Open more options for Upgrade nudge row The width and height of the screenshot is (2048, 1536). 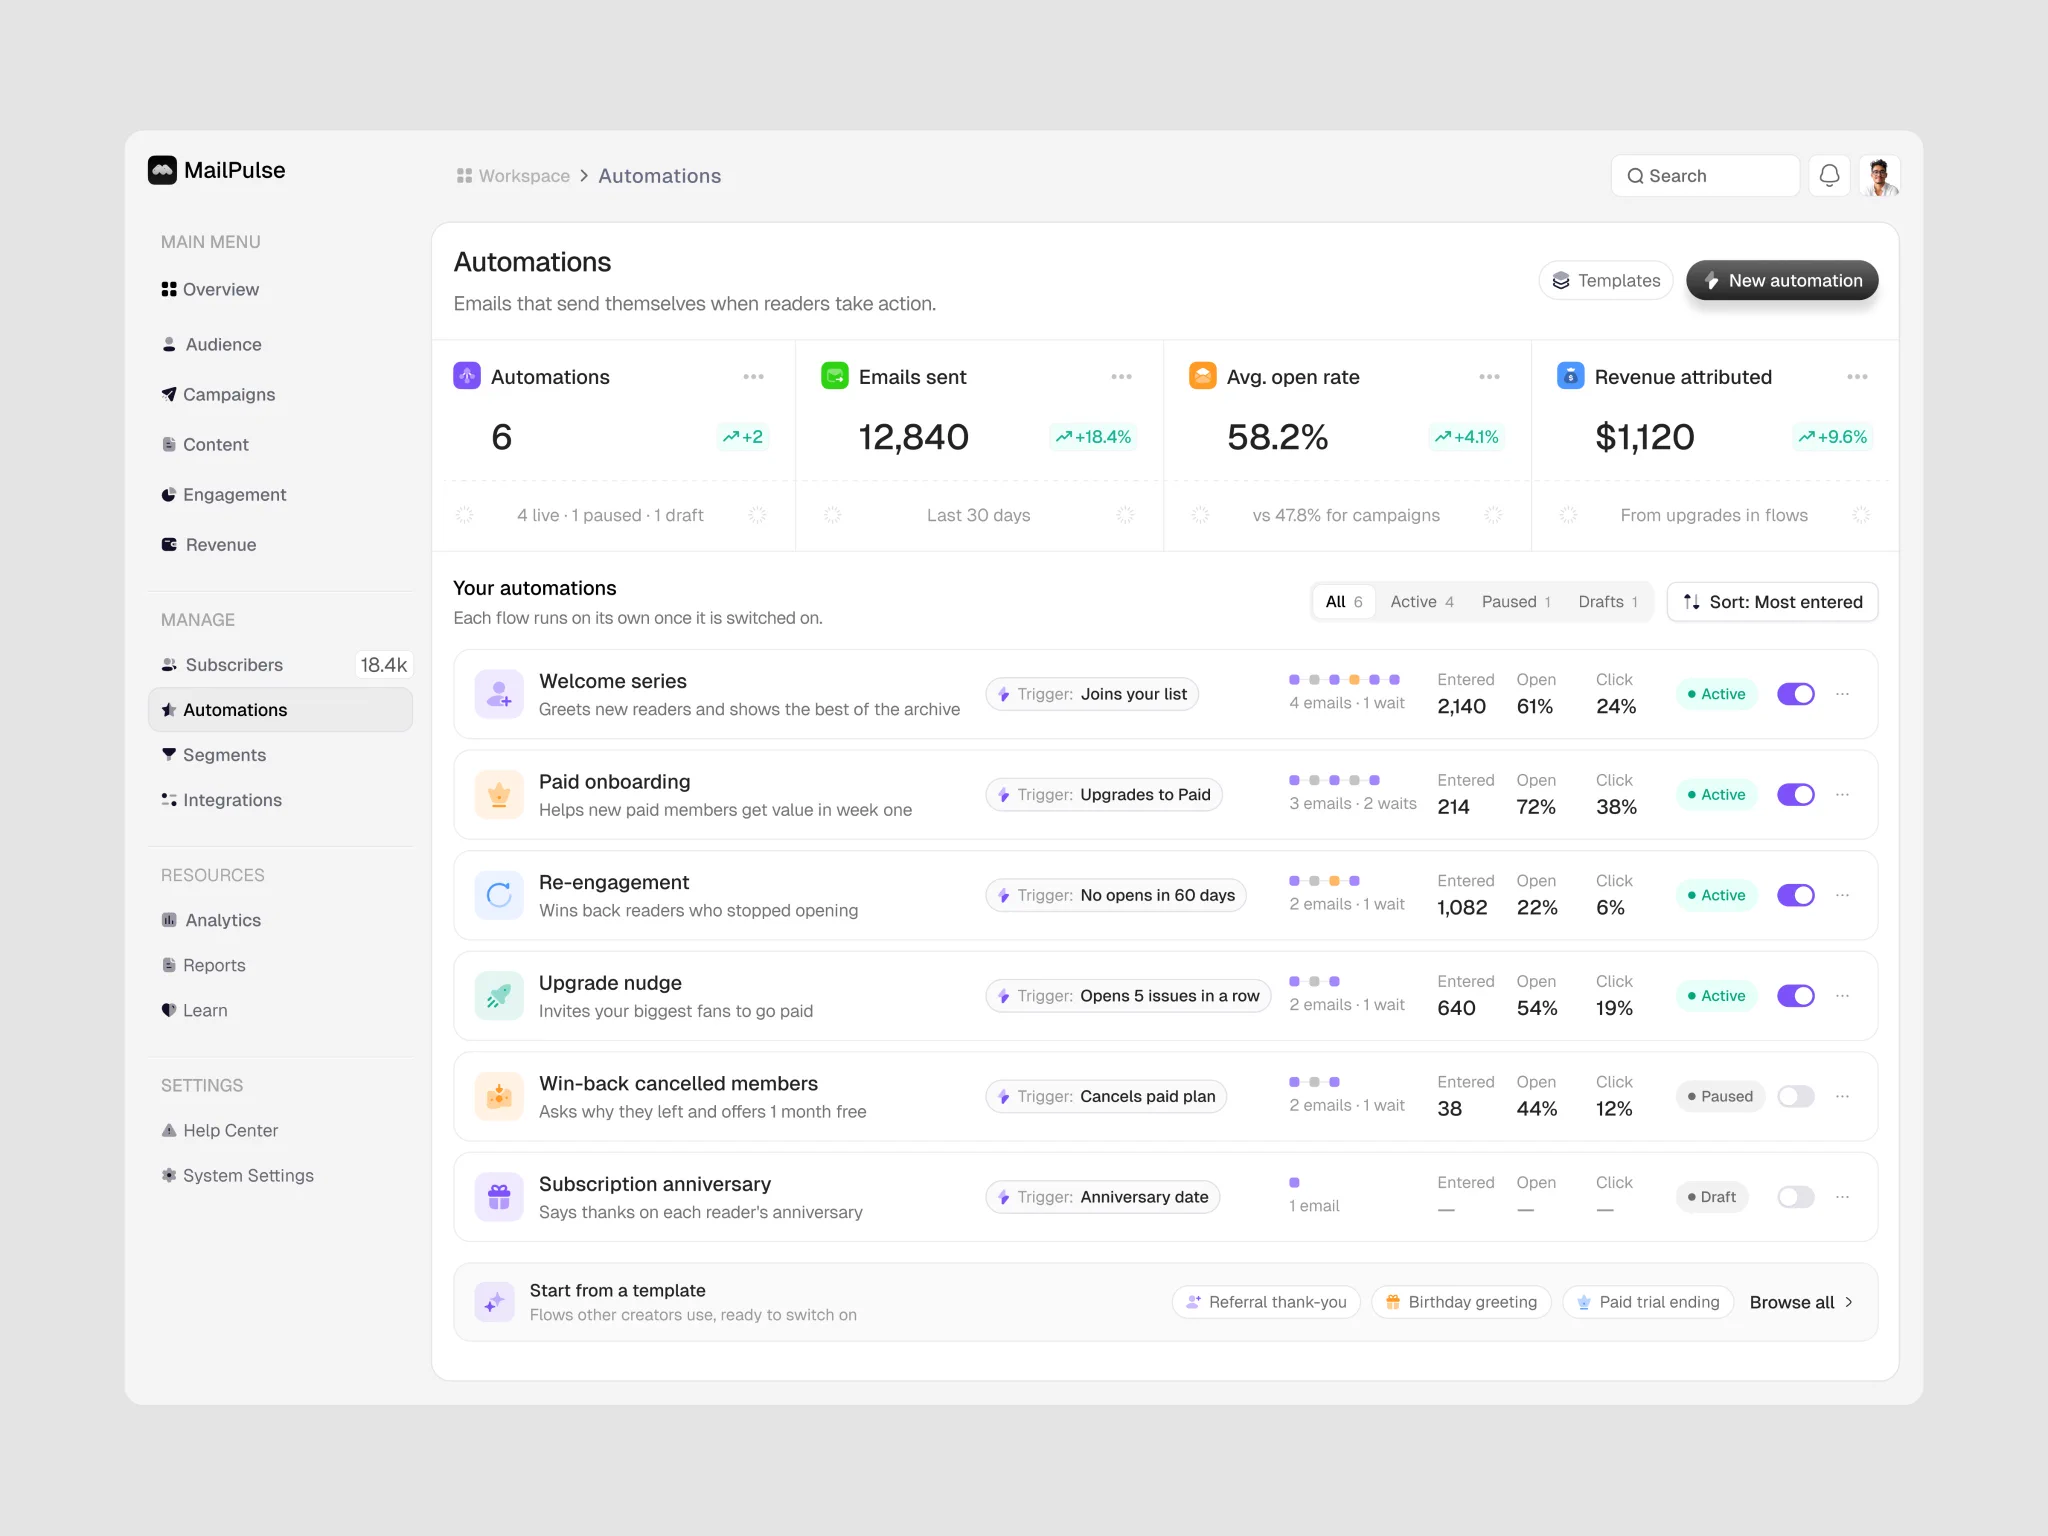pos(1843,996)
